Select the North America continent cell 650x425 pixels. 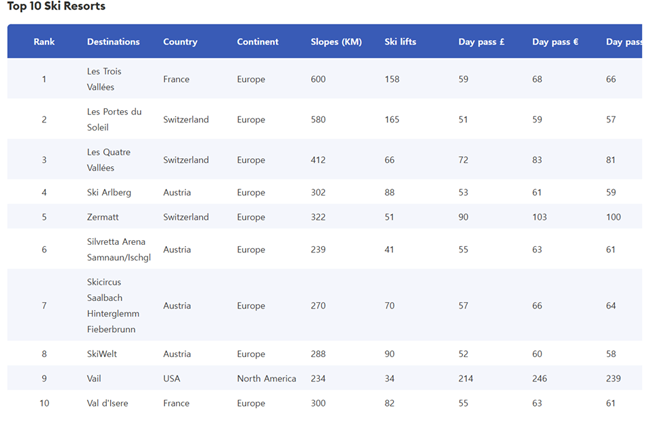coord(268,379)
